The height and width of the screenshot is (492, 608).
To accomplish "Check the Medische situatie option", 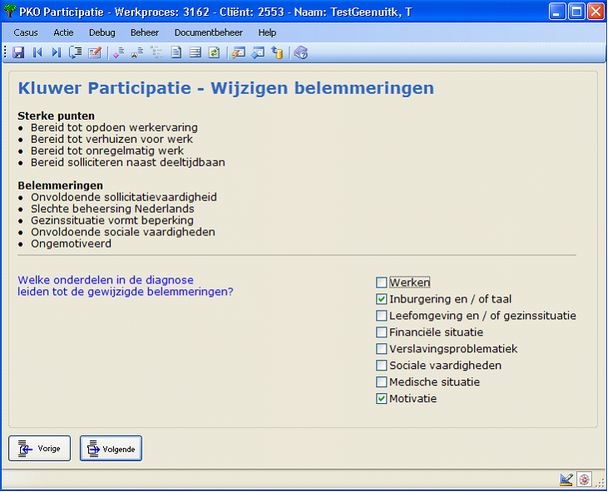I will (x=381, y=382).
